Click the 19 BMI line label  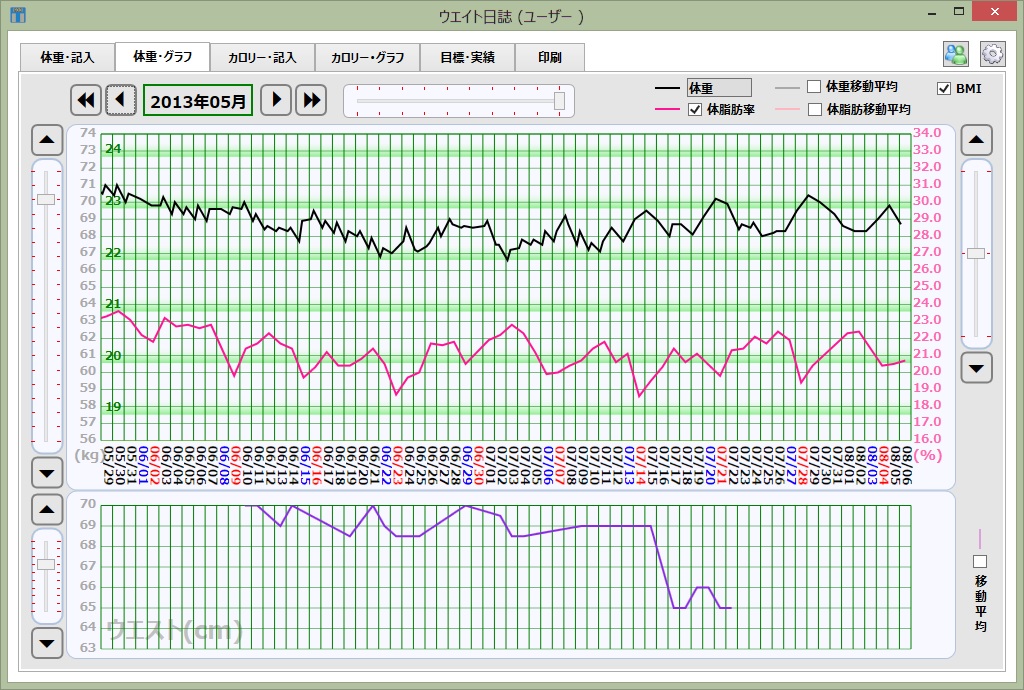tap(113, 407)
